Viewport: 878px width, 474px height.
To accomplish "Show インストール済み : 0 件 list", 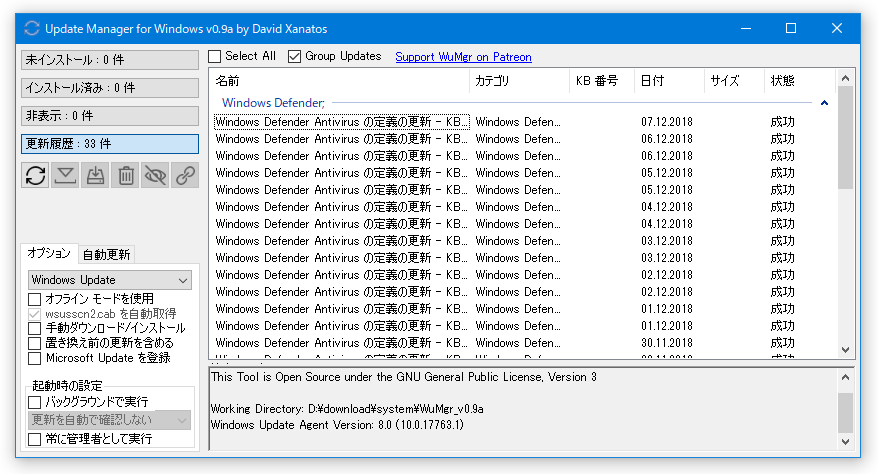I will pos(110,88).
